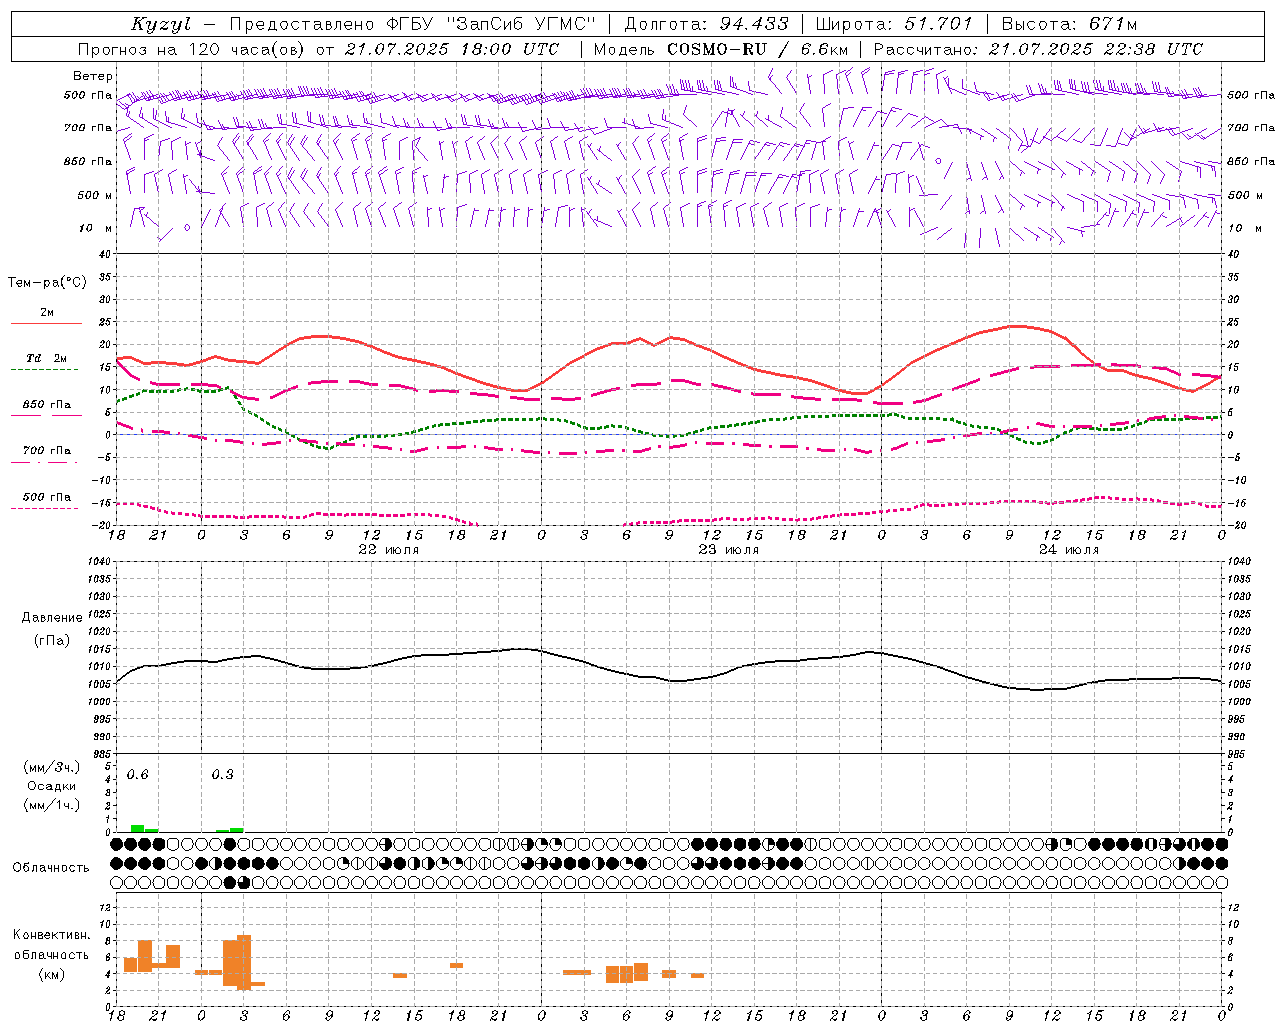Click the Рассчитано: 21.07.2025 22:38 UTC text

[x=1038, y=49]
